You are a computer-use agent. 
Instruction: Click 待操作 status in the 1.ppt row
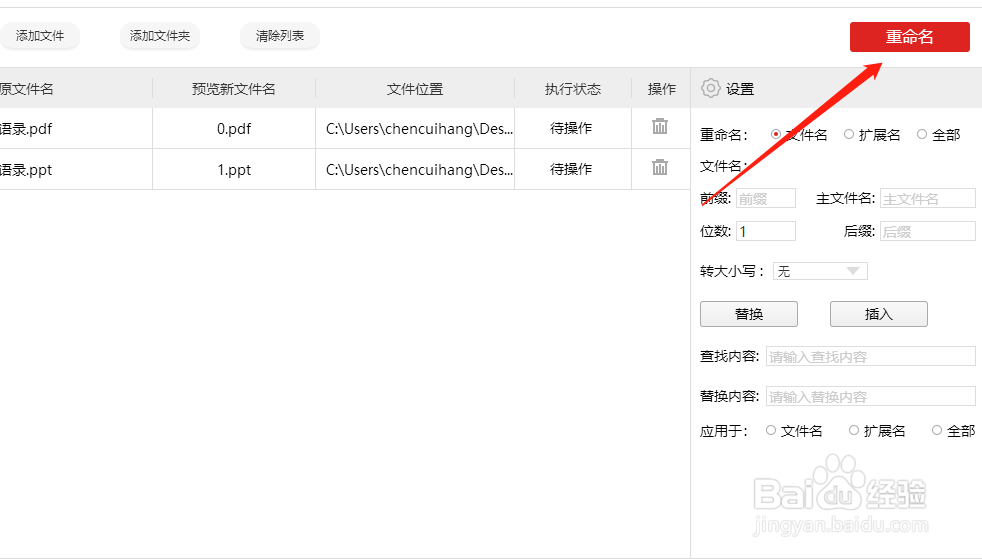pos(571,168)
